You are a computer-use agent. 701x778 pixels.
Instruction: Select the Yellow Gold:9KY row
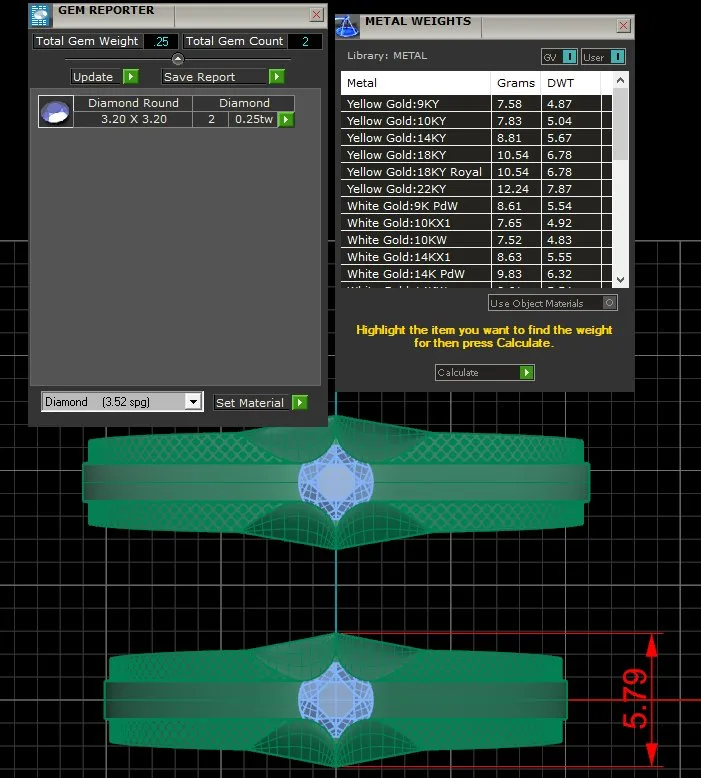click(x=476, y=104)
